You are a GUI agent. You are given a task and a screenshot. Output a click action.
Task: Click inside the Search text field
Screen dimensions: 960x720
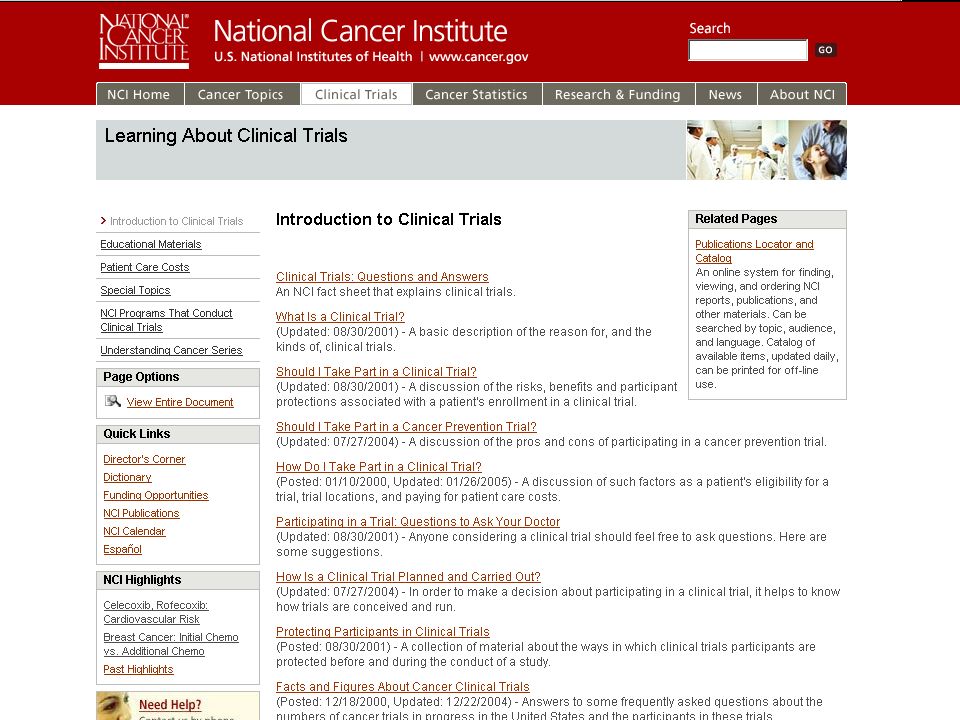748,50
